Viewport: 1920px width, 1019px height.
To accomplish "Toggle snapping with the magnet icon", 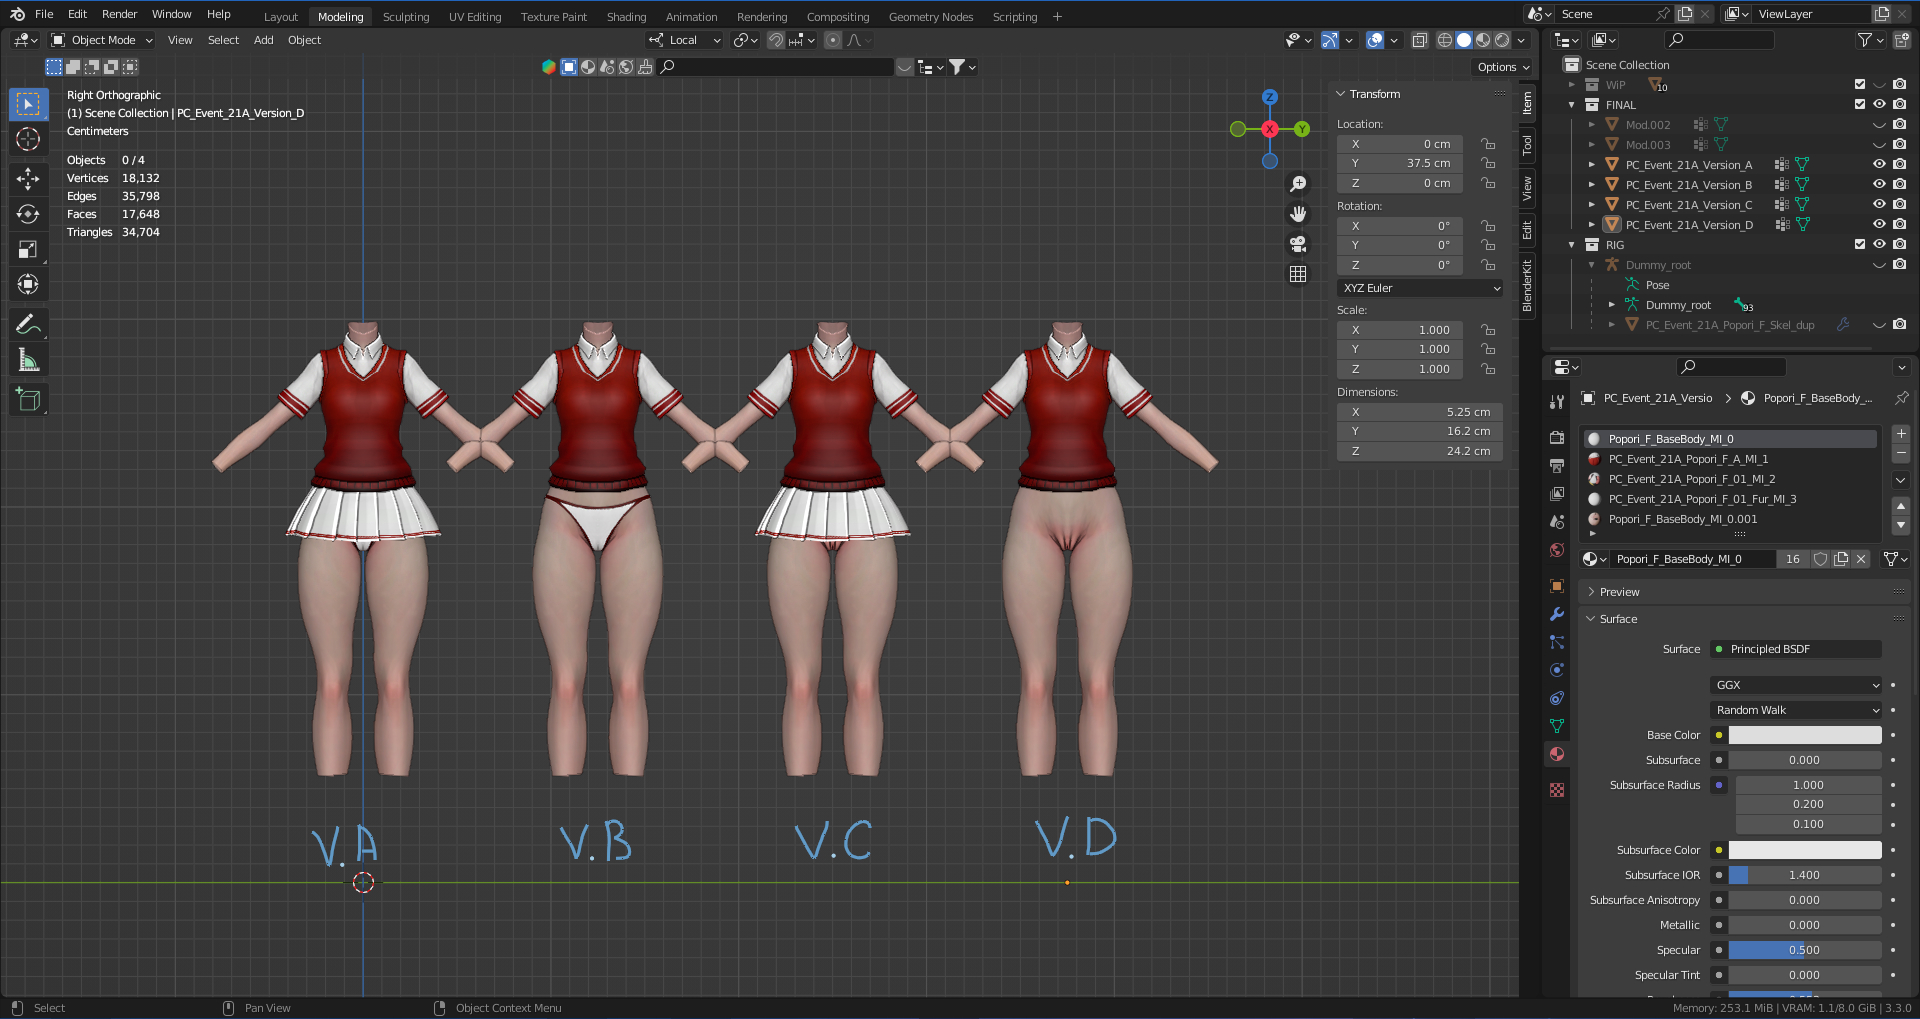I will [x=776, y=40].
